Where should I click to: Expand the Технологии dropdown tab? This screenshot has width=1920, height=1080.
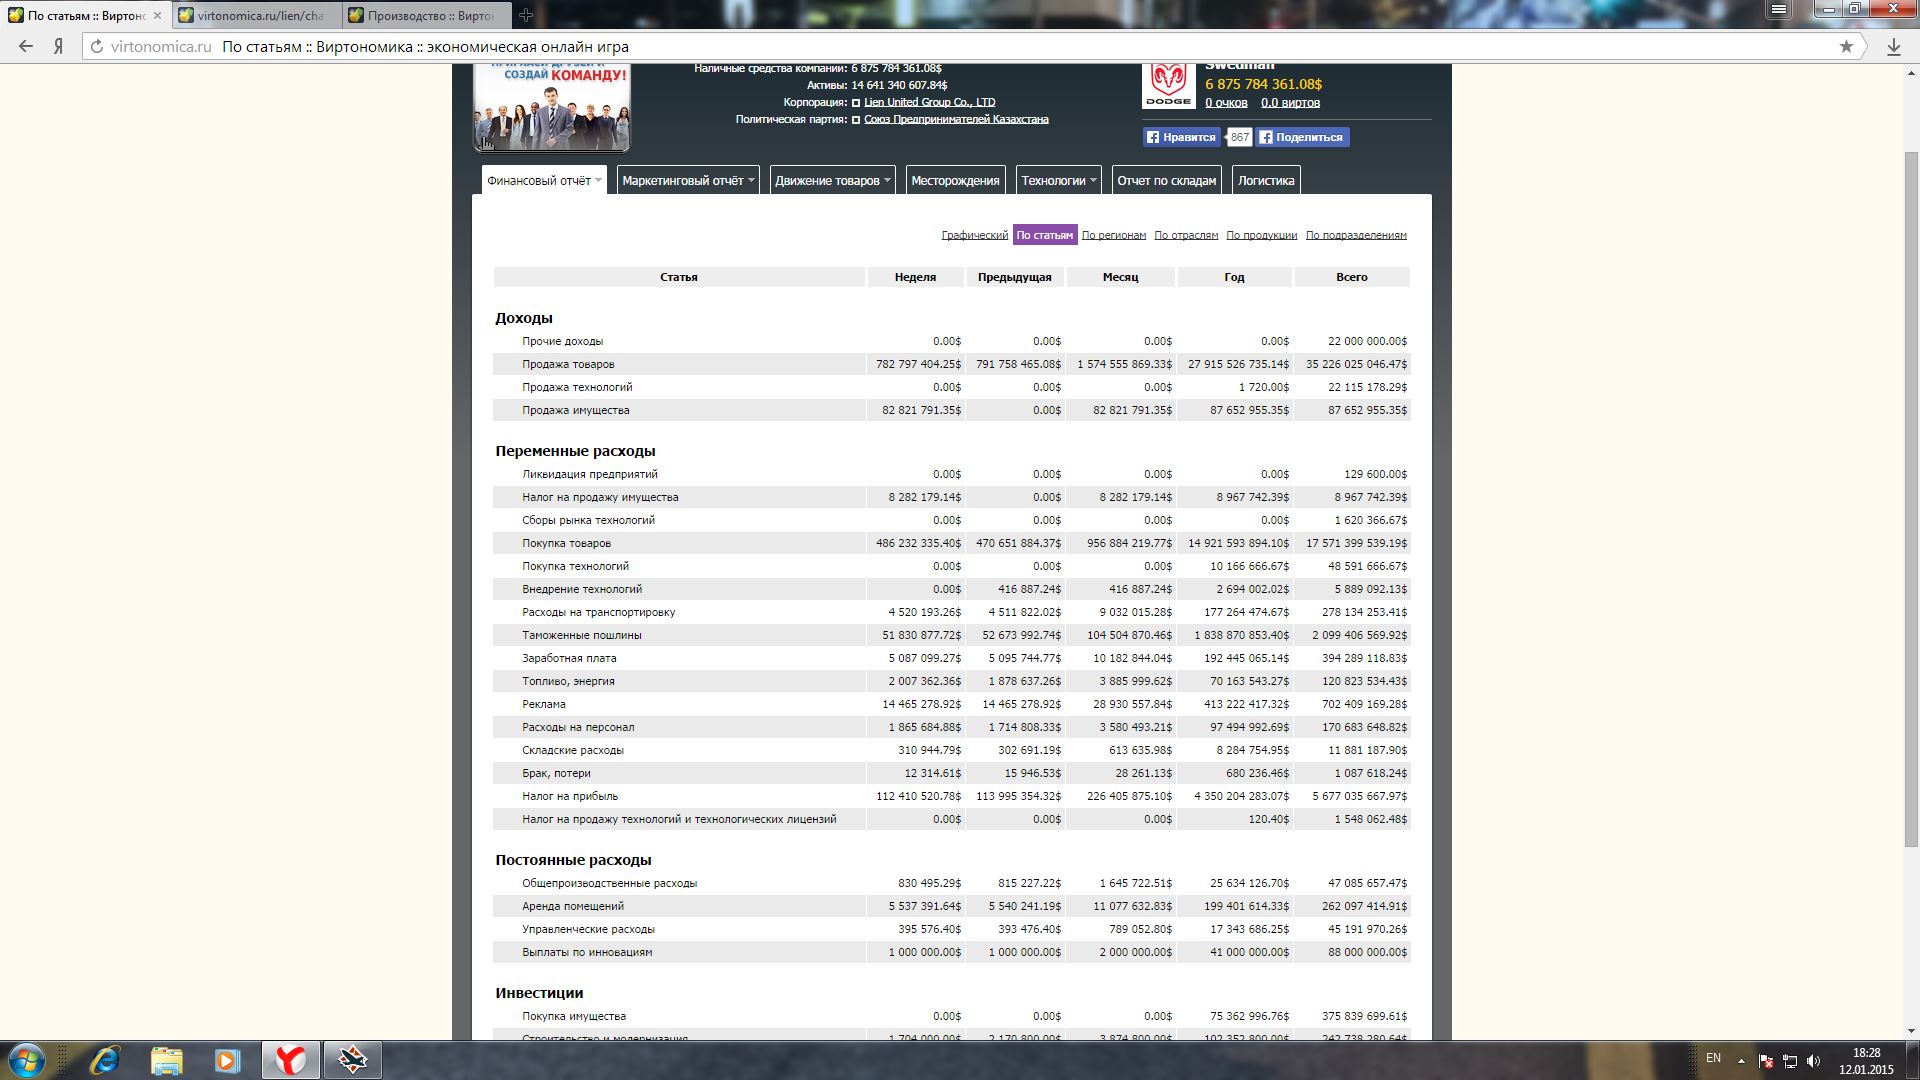click(1058, 181)
